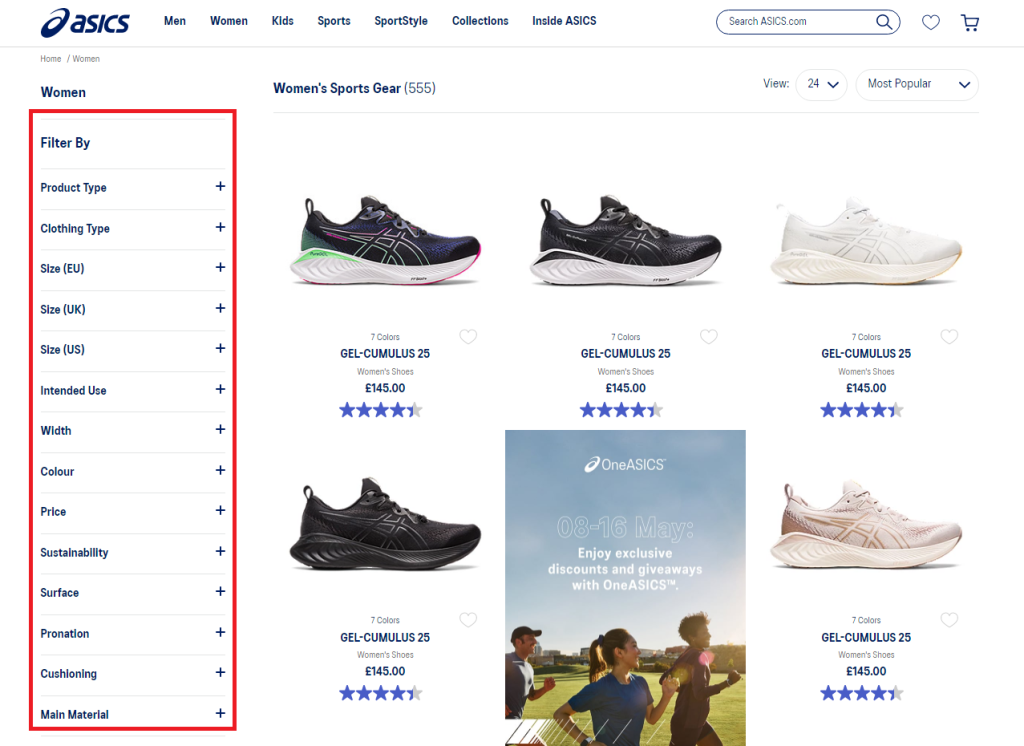Open the Kids menu
The image size is (1024, 746).
[283, 21]
